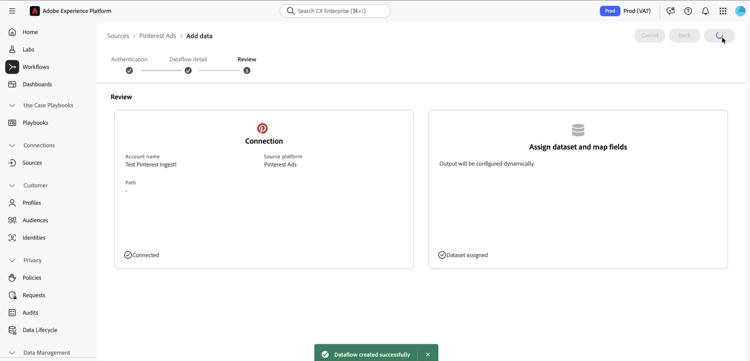750x361 pixels.
Task: Click the highlighted Workflows icon
Action: pyautogui.click(x=12, y=67)
